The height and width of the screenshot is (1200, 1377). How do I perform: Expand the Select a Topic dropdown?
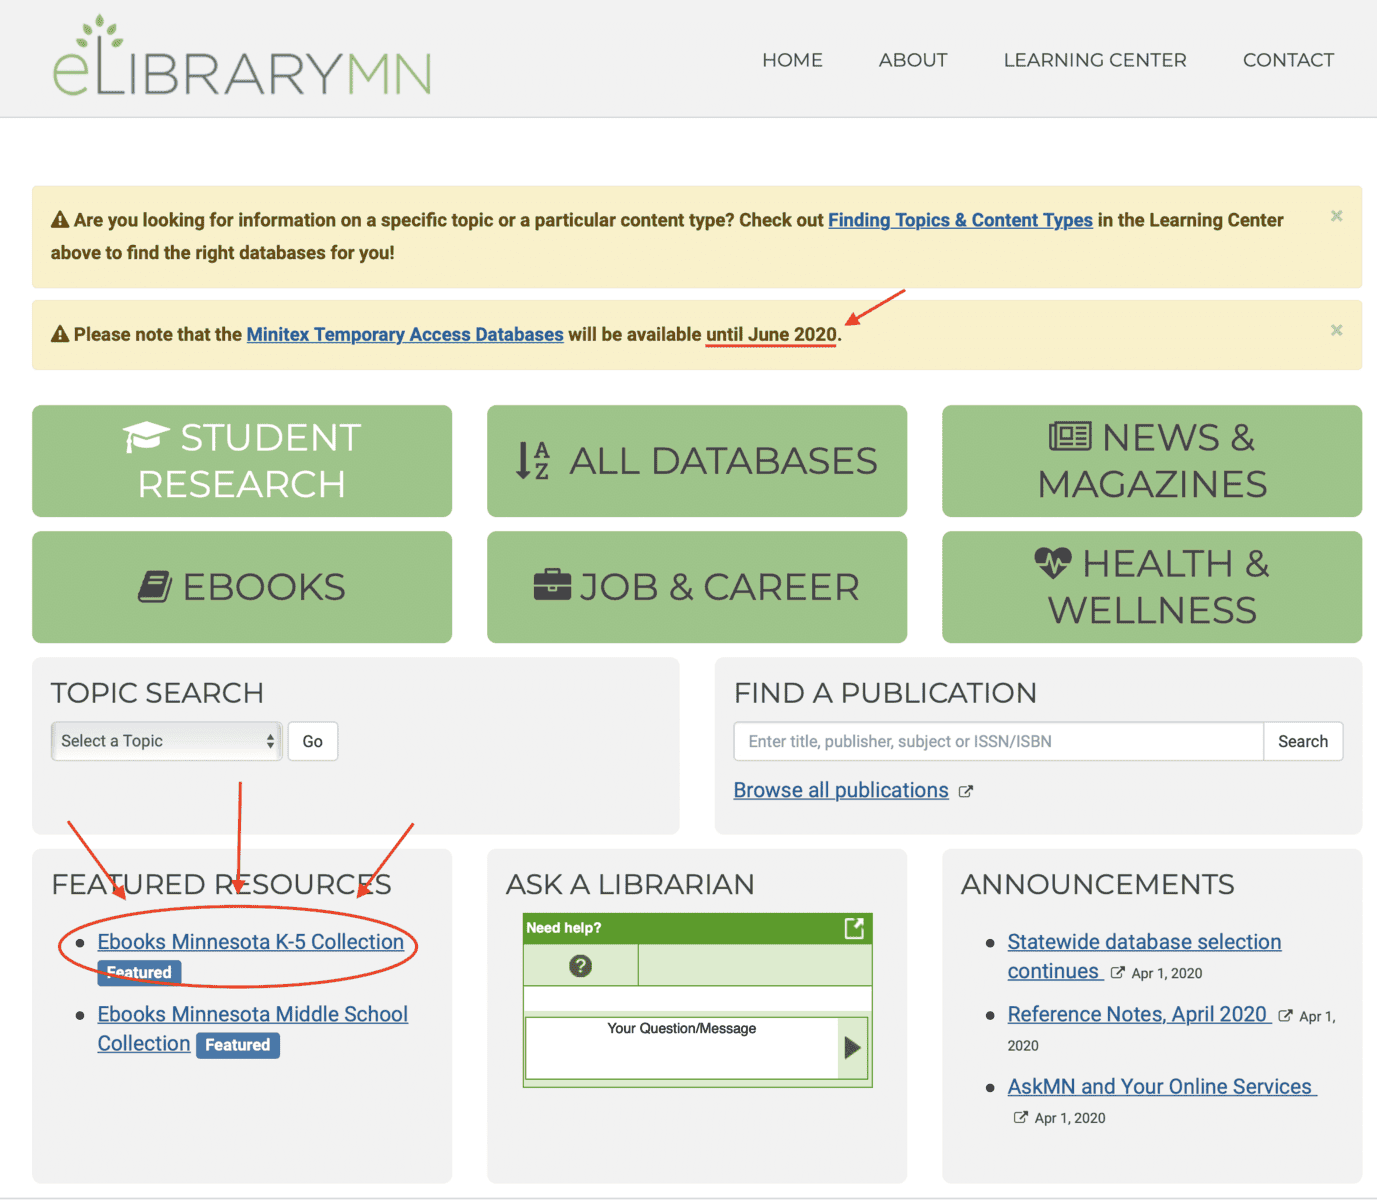pyautogui.click(x=166, y=741)
